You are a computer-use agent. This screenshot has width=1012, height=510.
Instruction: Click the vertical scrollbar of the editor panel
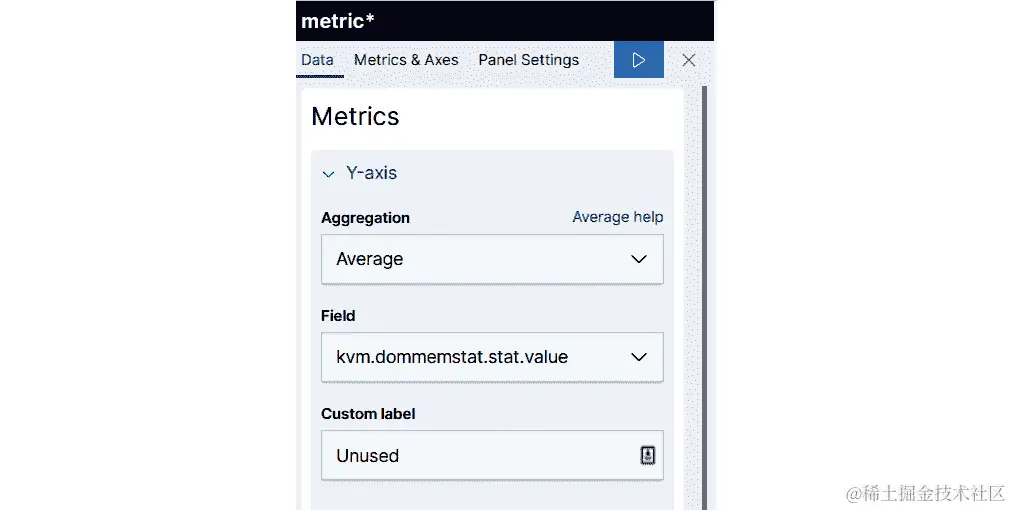[x=704, y=300]
